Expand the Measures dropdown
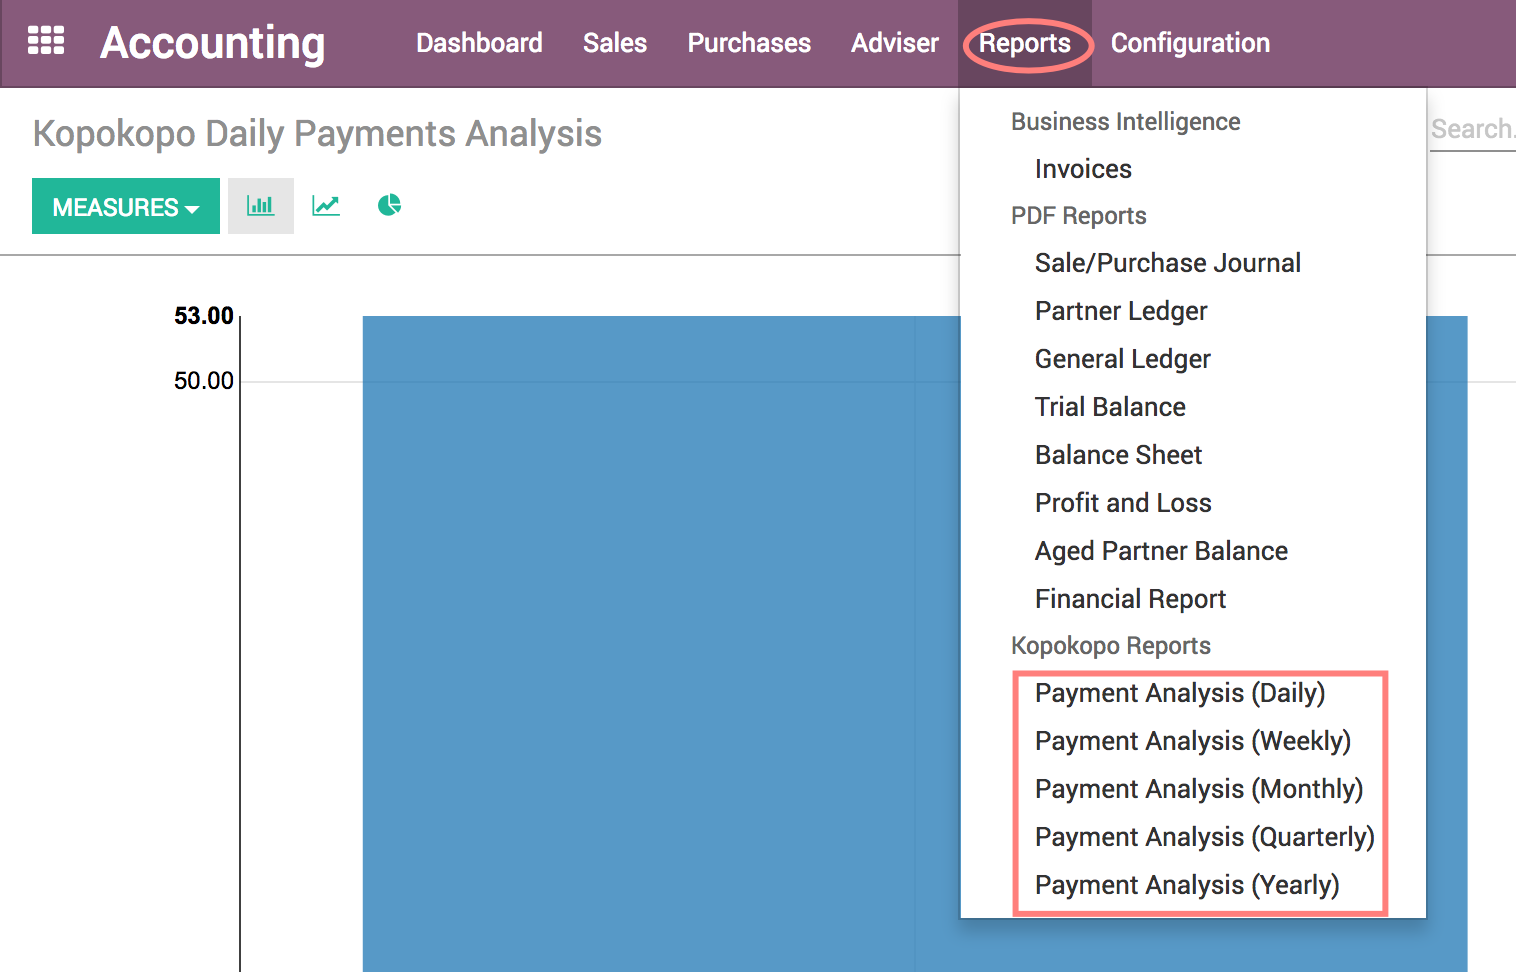Image resolution: width=1516 pixels, height=972 pixels. coord(126,206)
